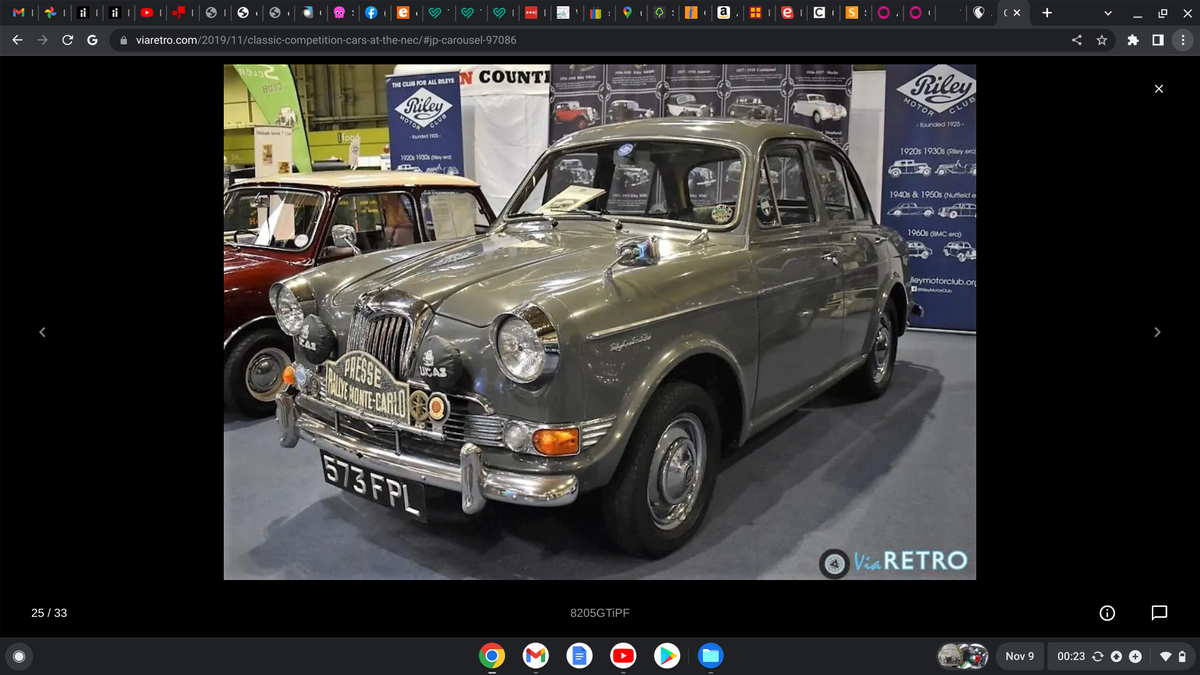Switch to the Google Photos tab
The height and width of the screenshot is (675, 1200).
(x=50, y=13)
